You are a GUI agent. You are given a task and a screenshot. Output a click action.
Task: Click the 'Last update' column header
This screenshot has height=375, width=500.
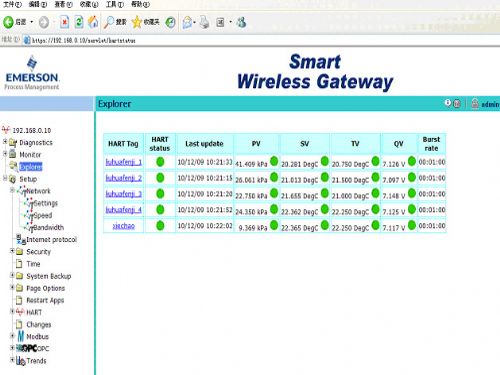[x=204, y=144]
